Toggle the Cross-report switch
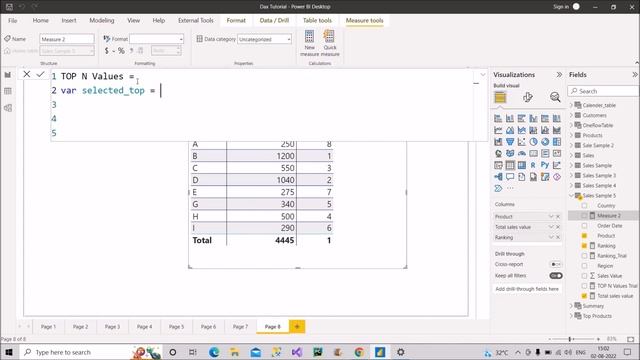Image resolution: width=640 pixels, height=360 pixels. pos(556,264)
